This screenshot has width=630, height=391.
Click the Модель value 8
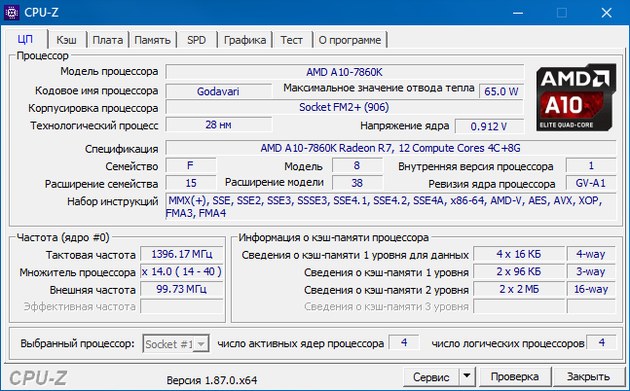click(357, 166)
